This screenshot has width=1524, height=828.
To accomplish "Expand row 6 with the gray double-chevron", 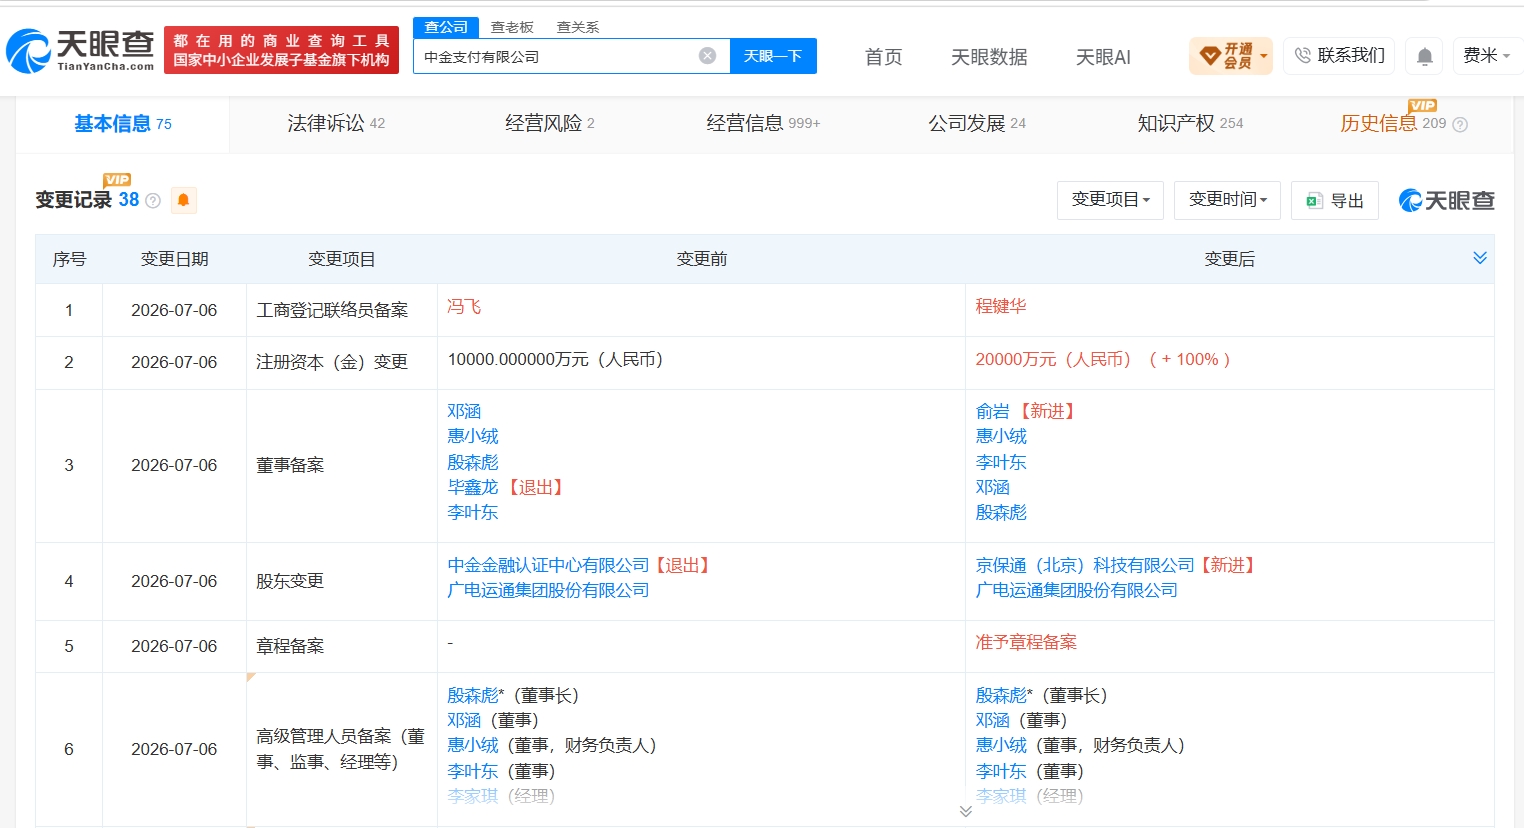I will click(x=965, y=811).
